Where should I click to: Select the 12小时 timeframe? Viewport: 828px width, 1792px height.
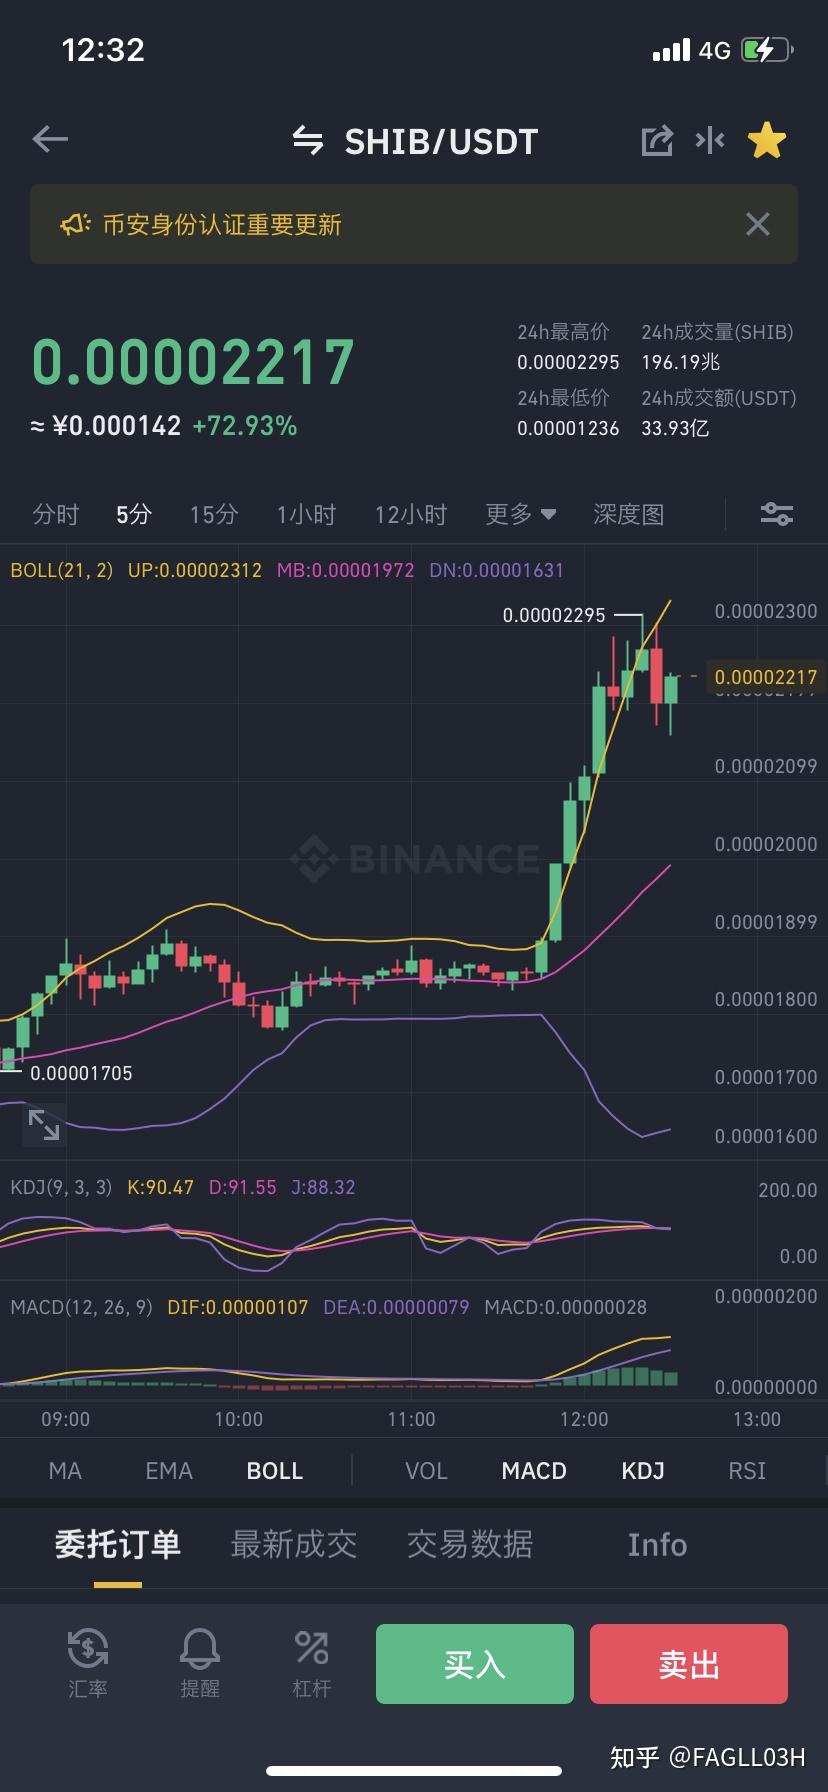point(411,514)
